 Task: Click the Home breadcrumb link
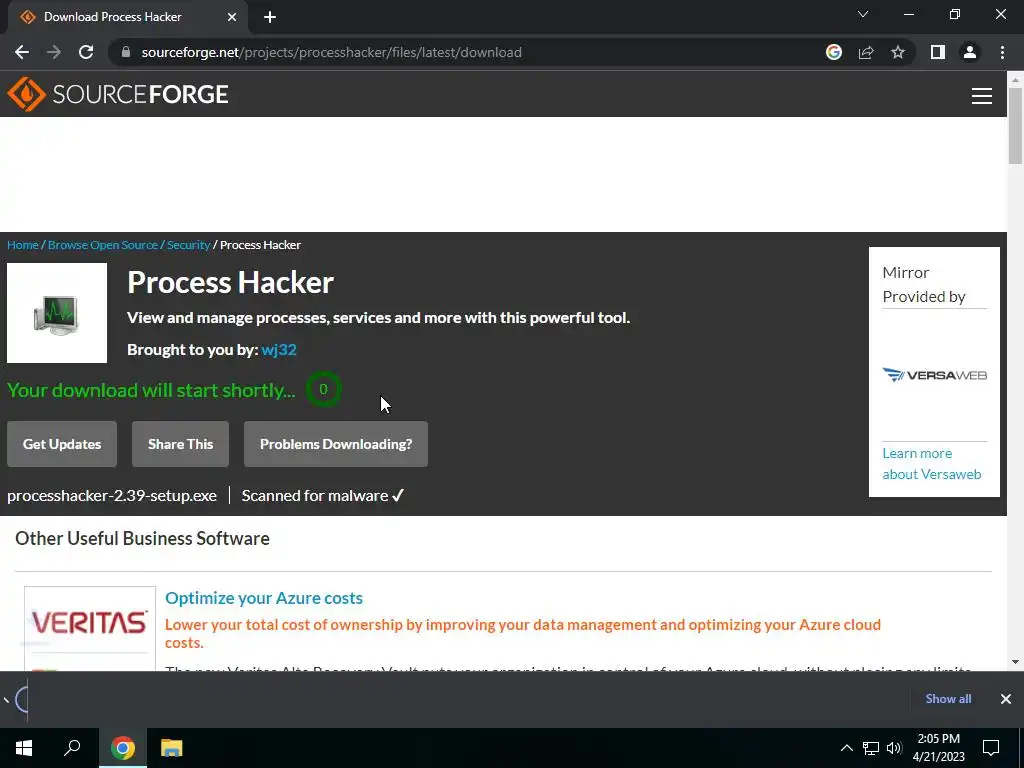[x=23, y=245]
